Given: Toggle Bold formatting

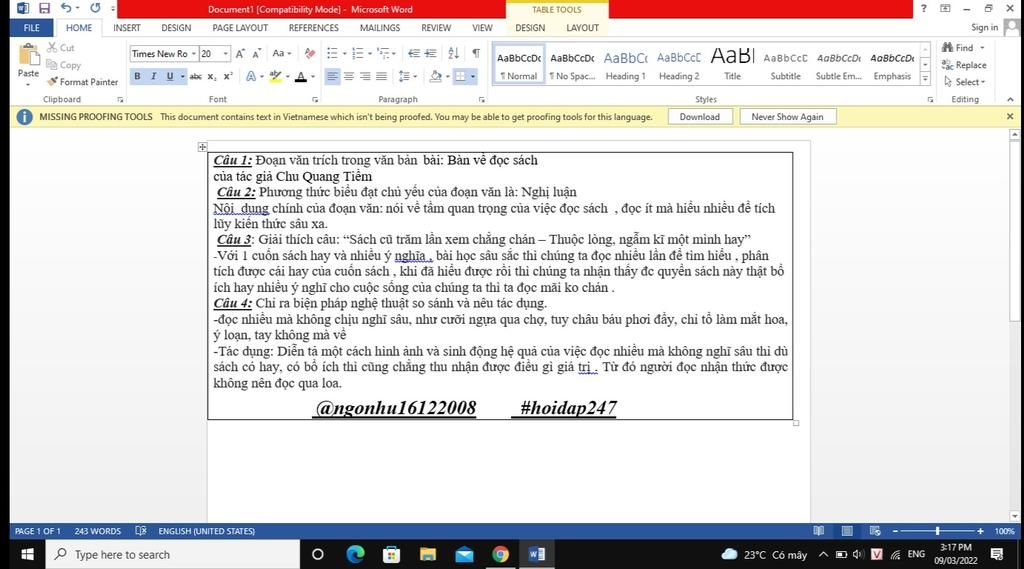Looking at the screenshot, I should (x=137, y=77).
